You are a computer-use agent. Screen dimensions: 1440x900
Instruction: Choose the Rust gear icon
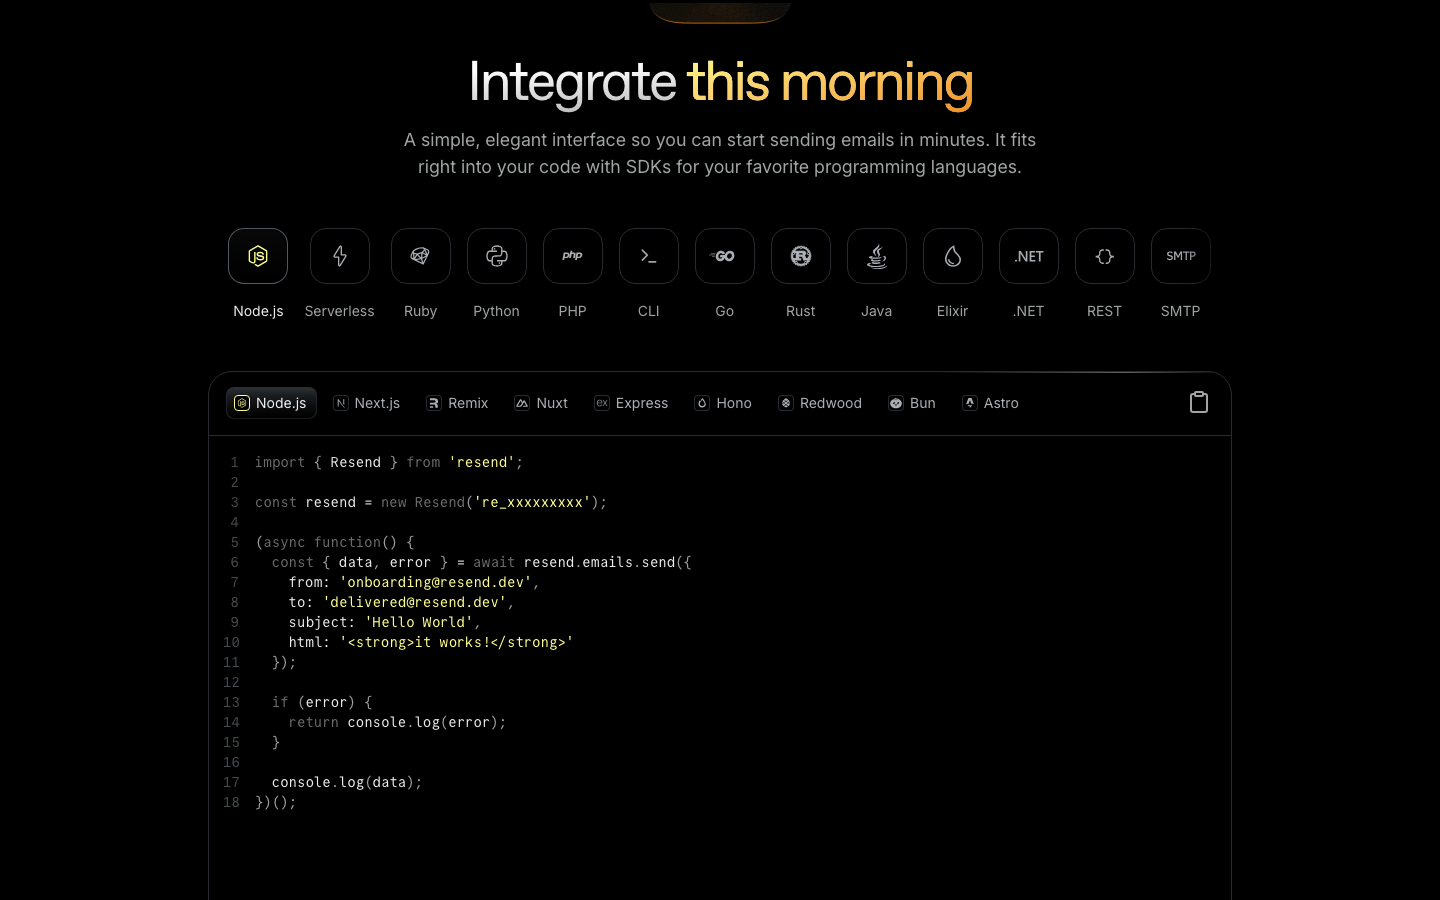[x=801, y=256]
